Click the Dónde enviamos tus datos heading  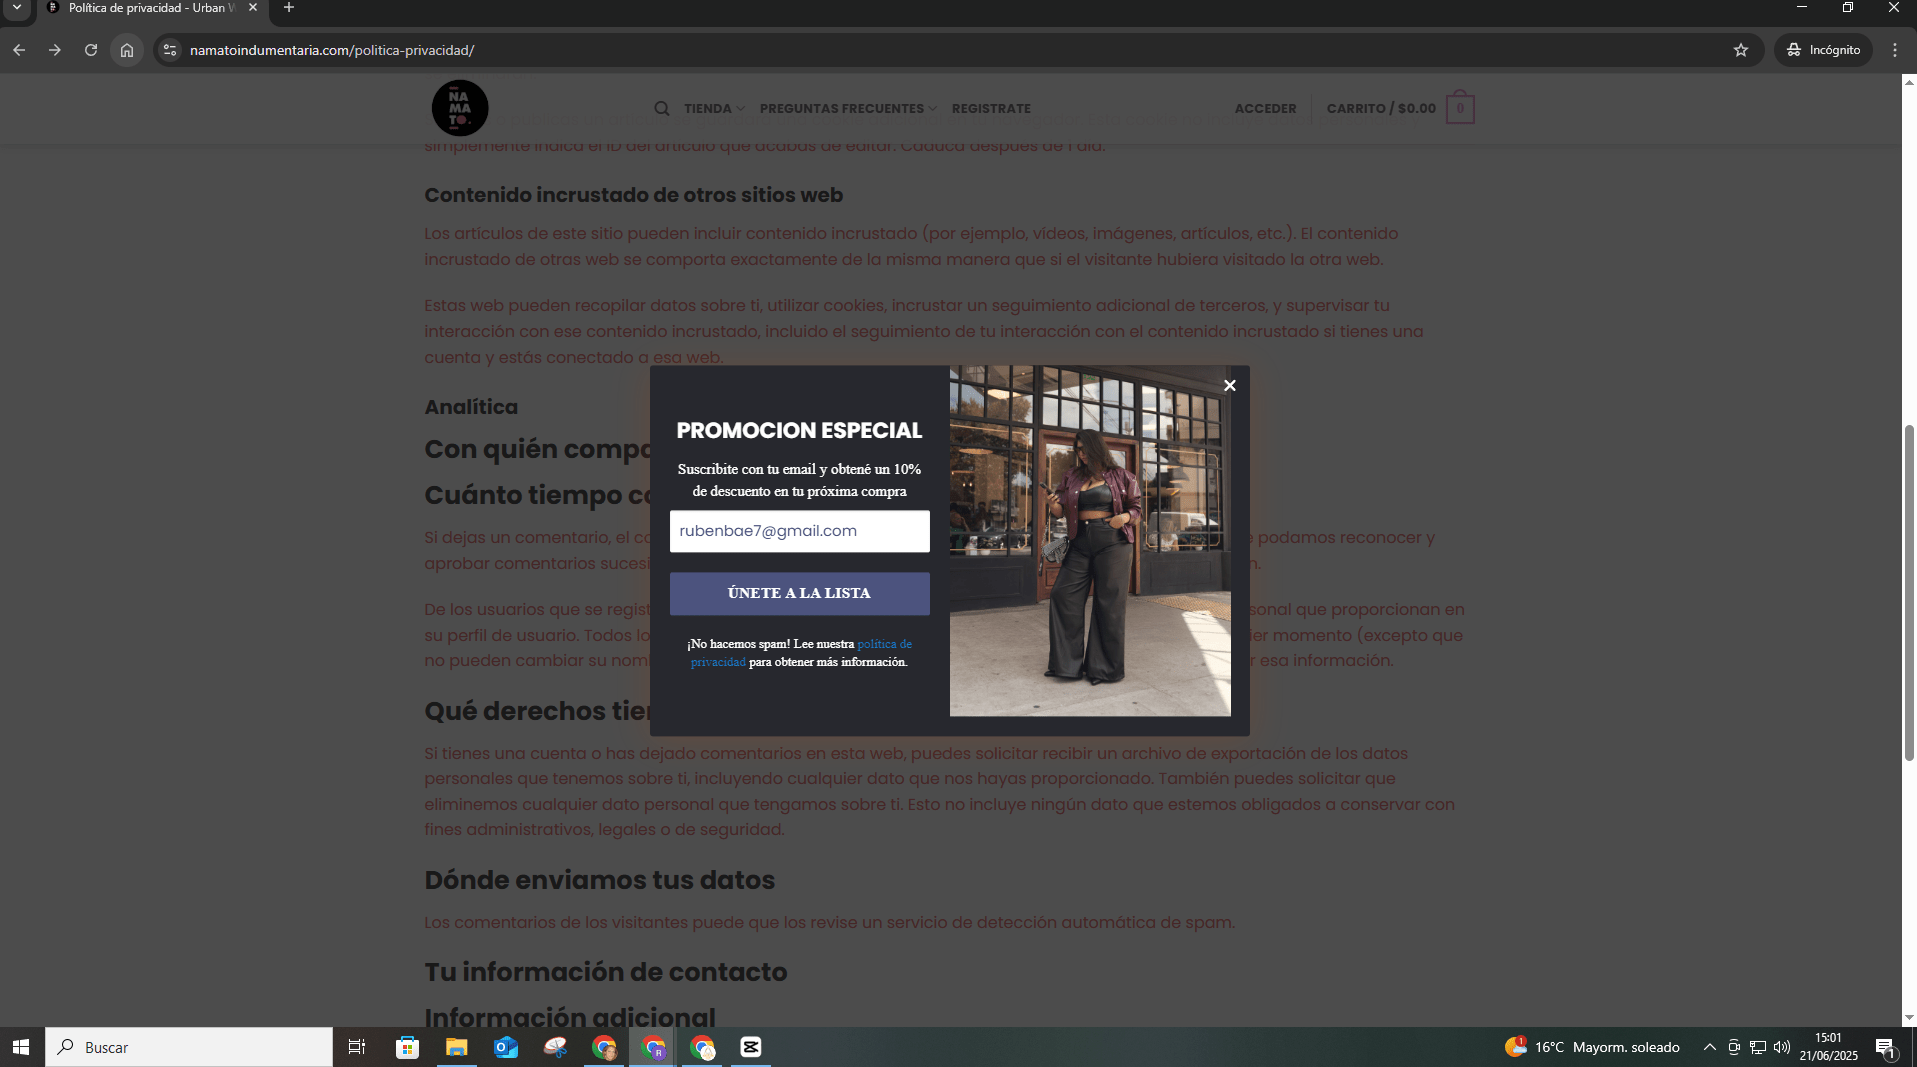(x=599, y=880)
